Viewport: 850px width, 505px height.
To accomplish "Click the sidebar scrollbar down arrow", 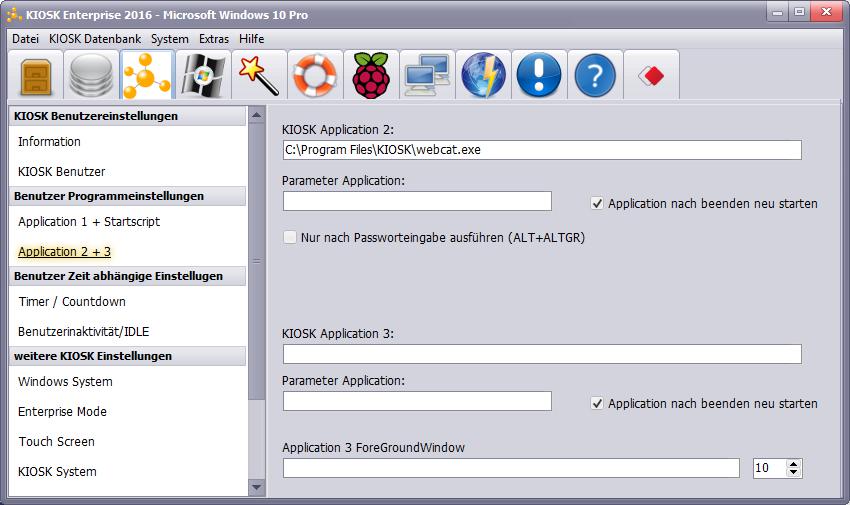I will (x=256, y=487).
